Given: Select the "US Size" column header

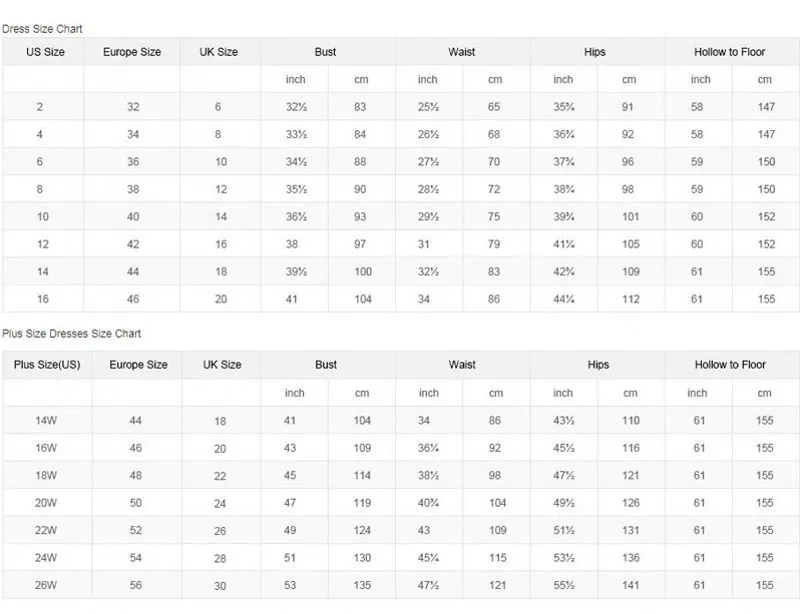Looking at the screenshot, I should point(45,52).
